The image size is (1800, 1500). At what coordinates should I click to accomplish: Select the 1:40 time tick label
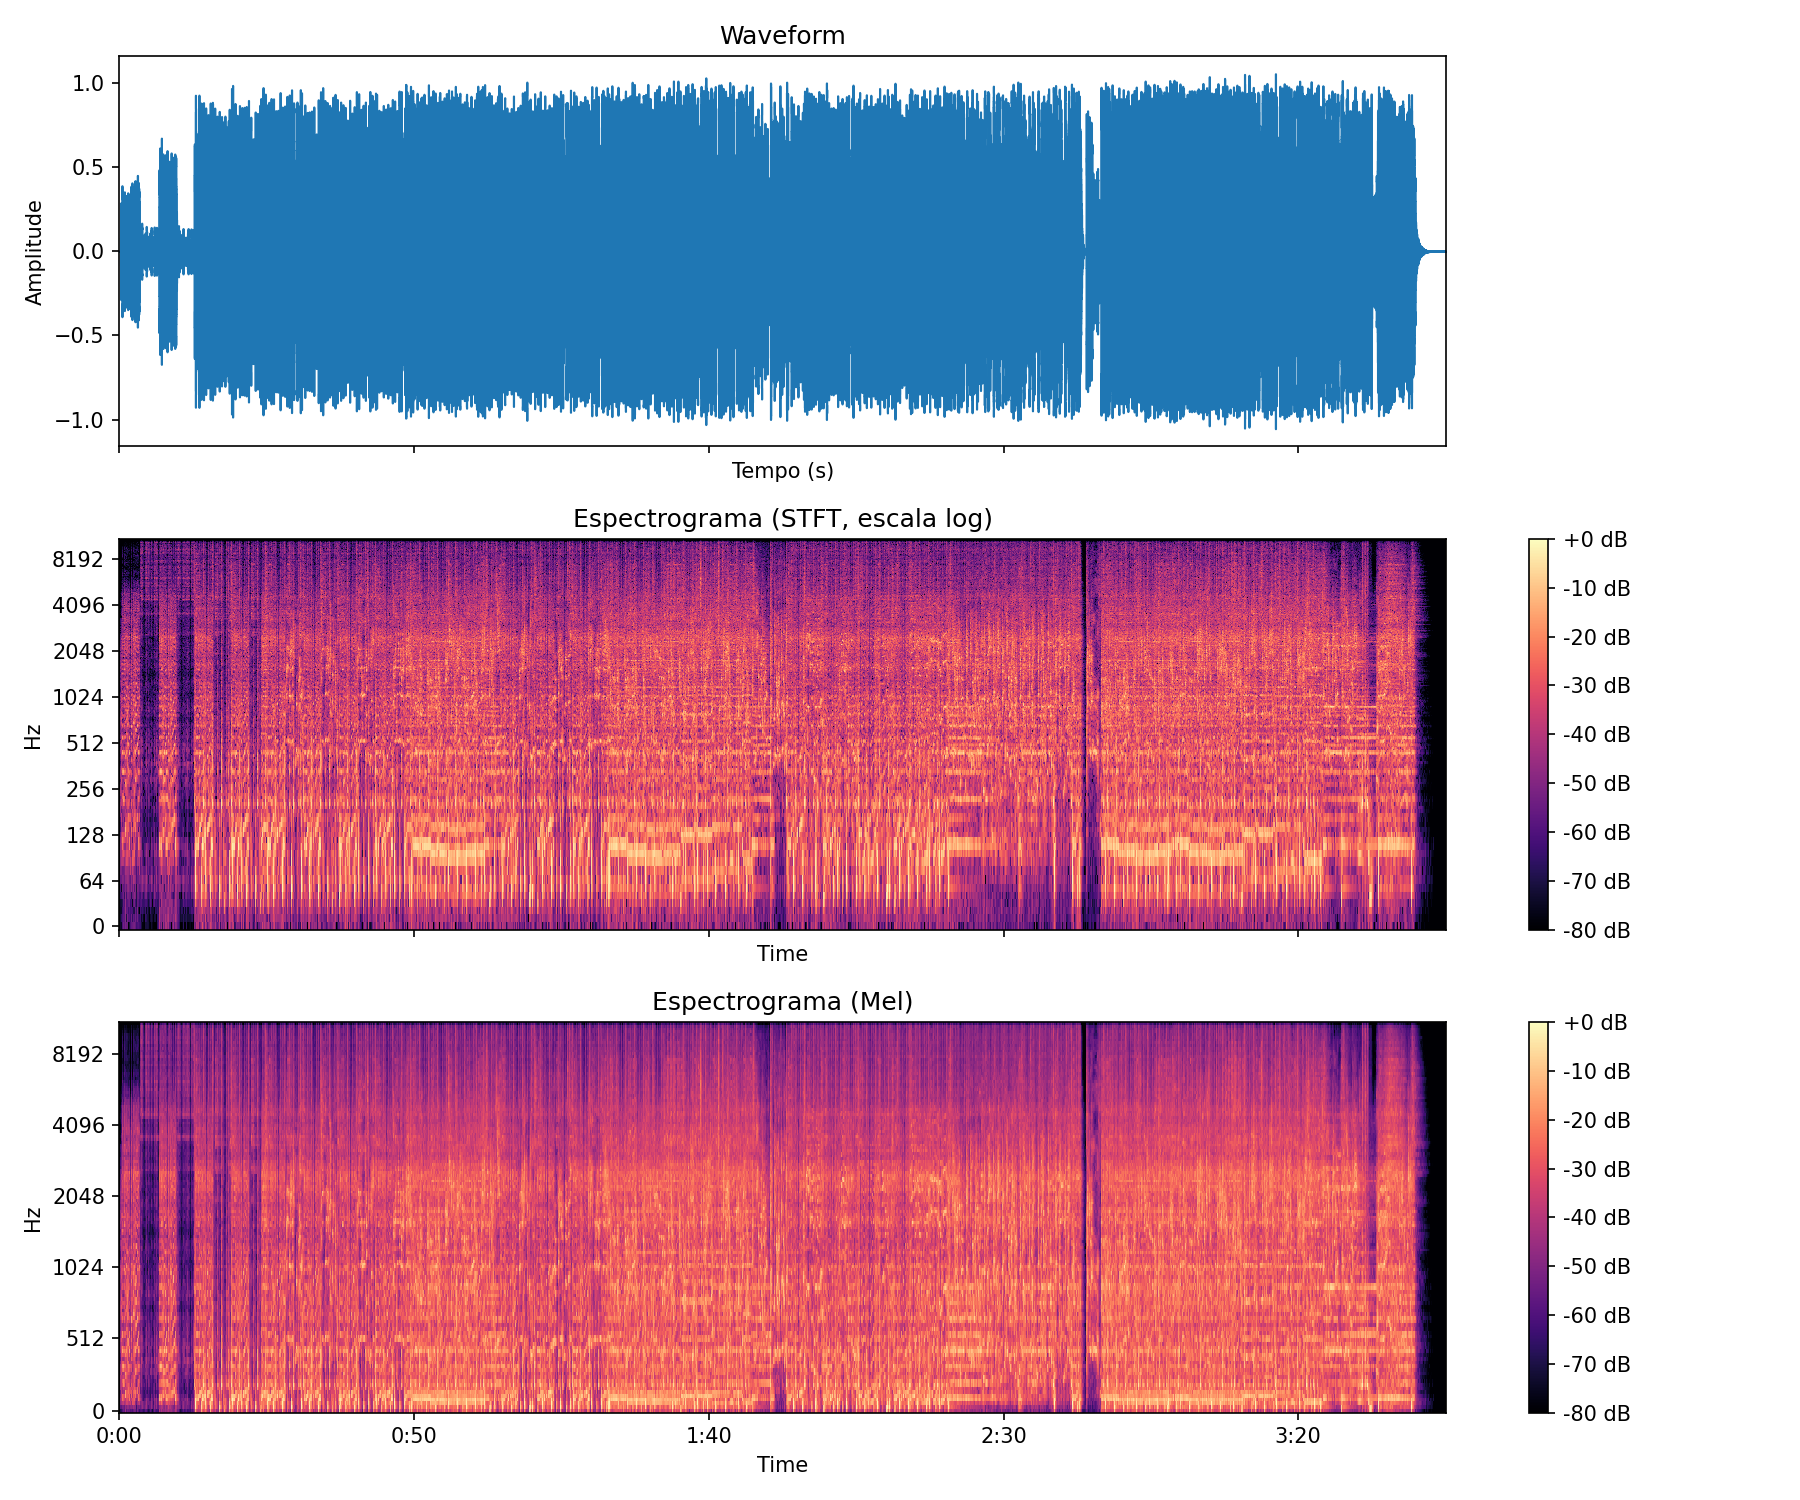(x=708, y=1437)
